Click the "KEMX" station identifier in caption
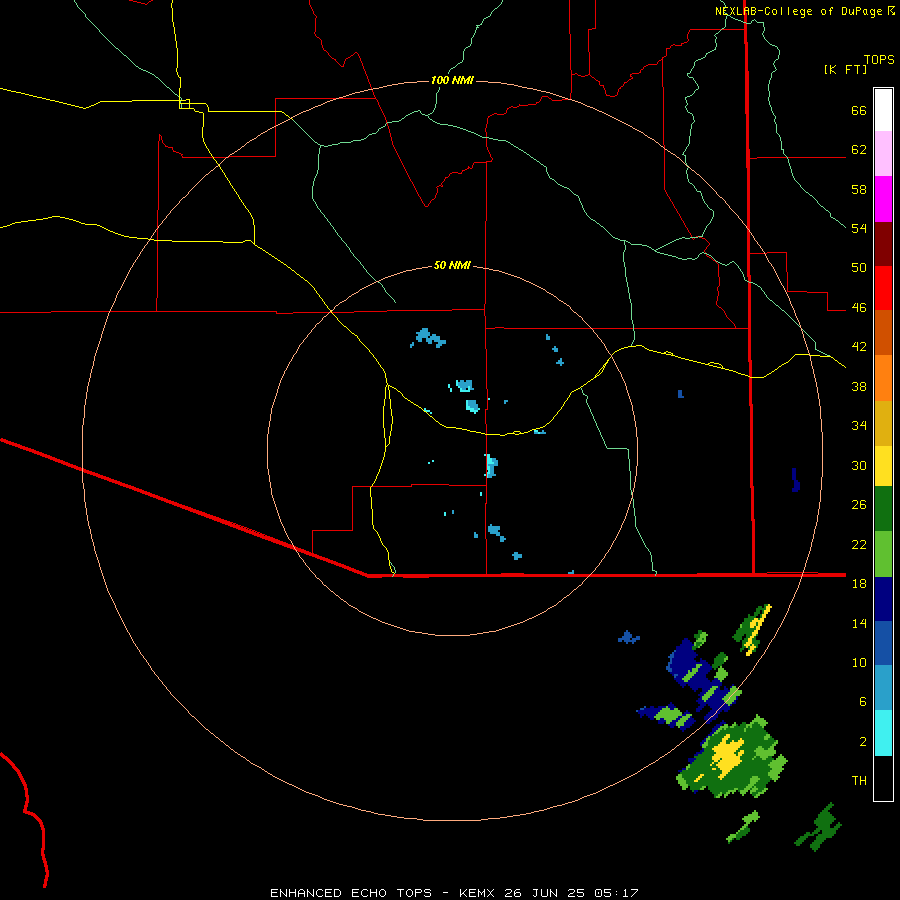This screenshot has width=900, height=900. [478, 893]
